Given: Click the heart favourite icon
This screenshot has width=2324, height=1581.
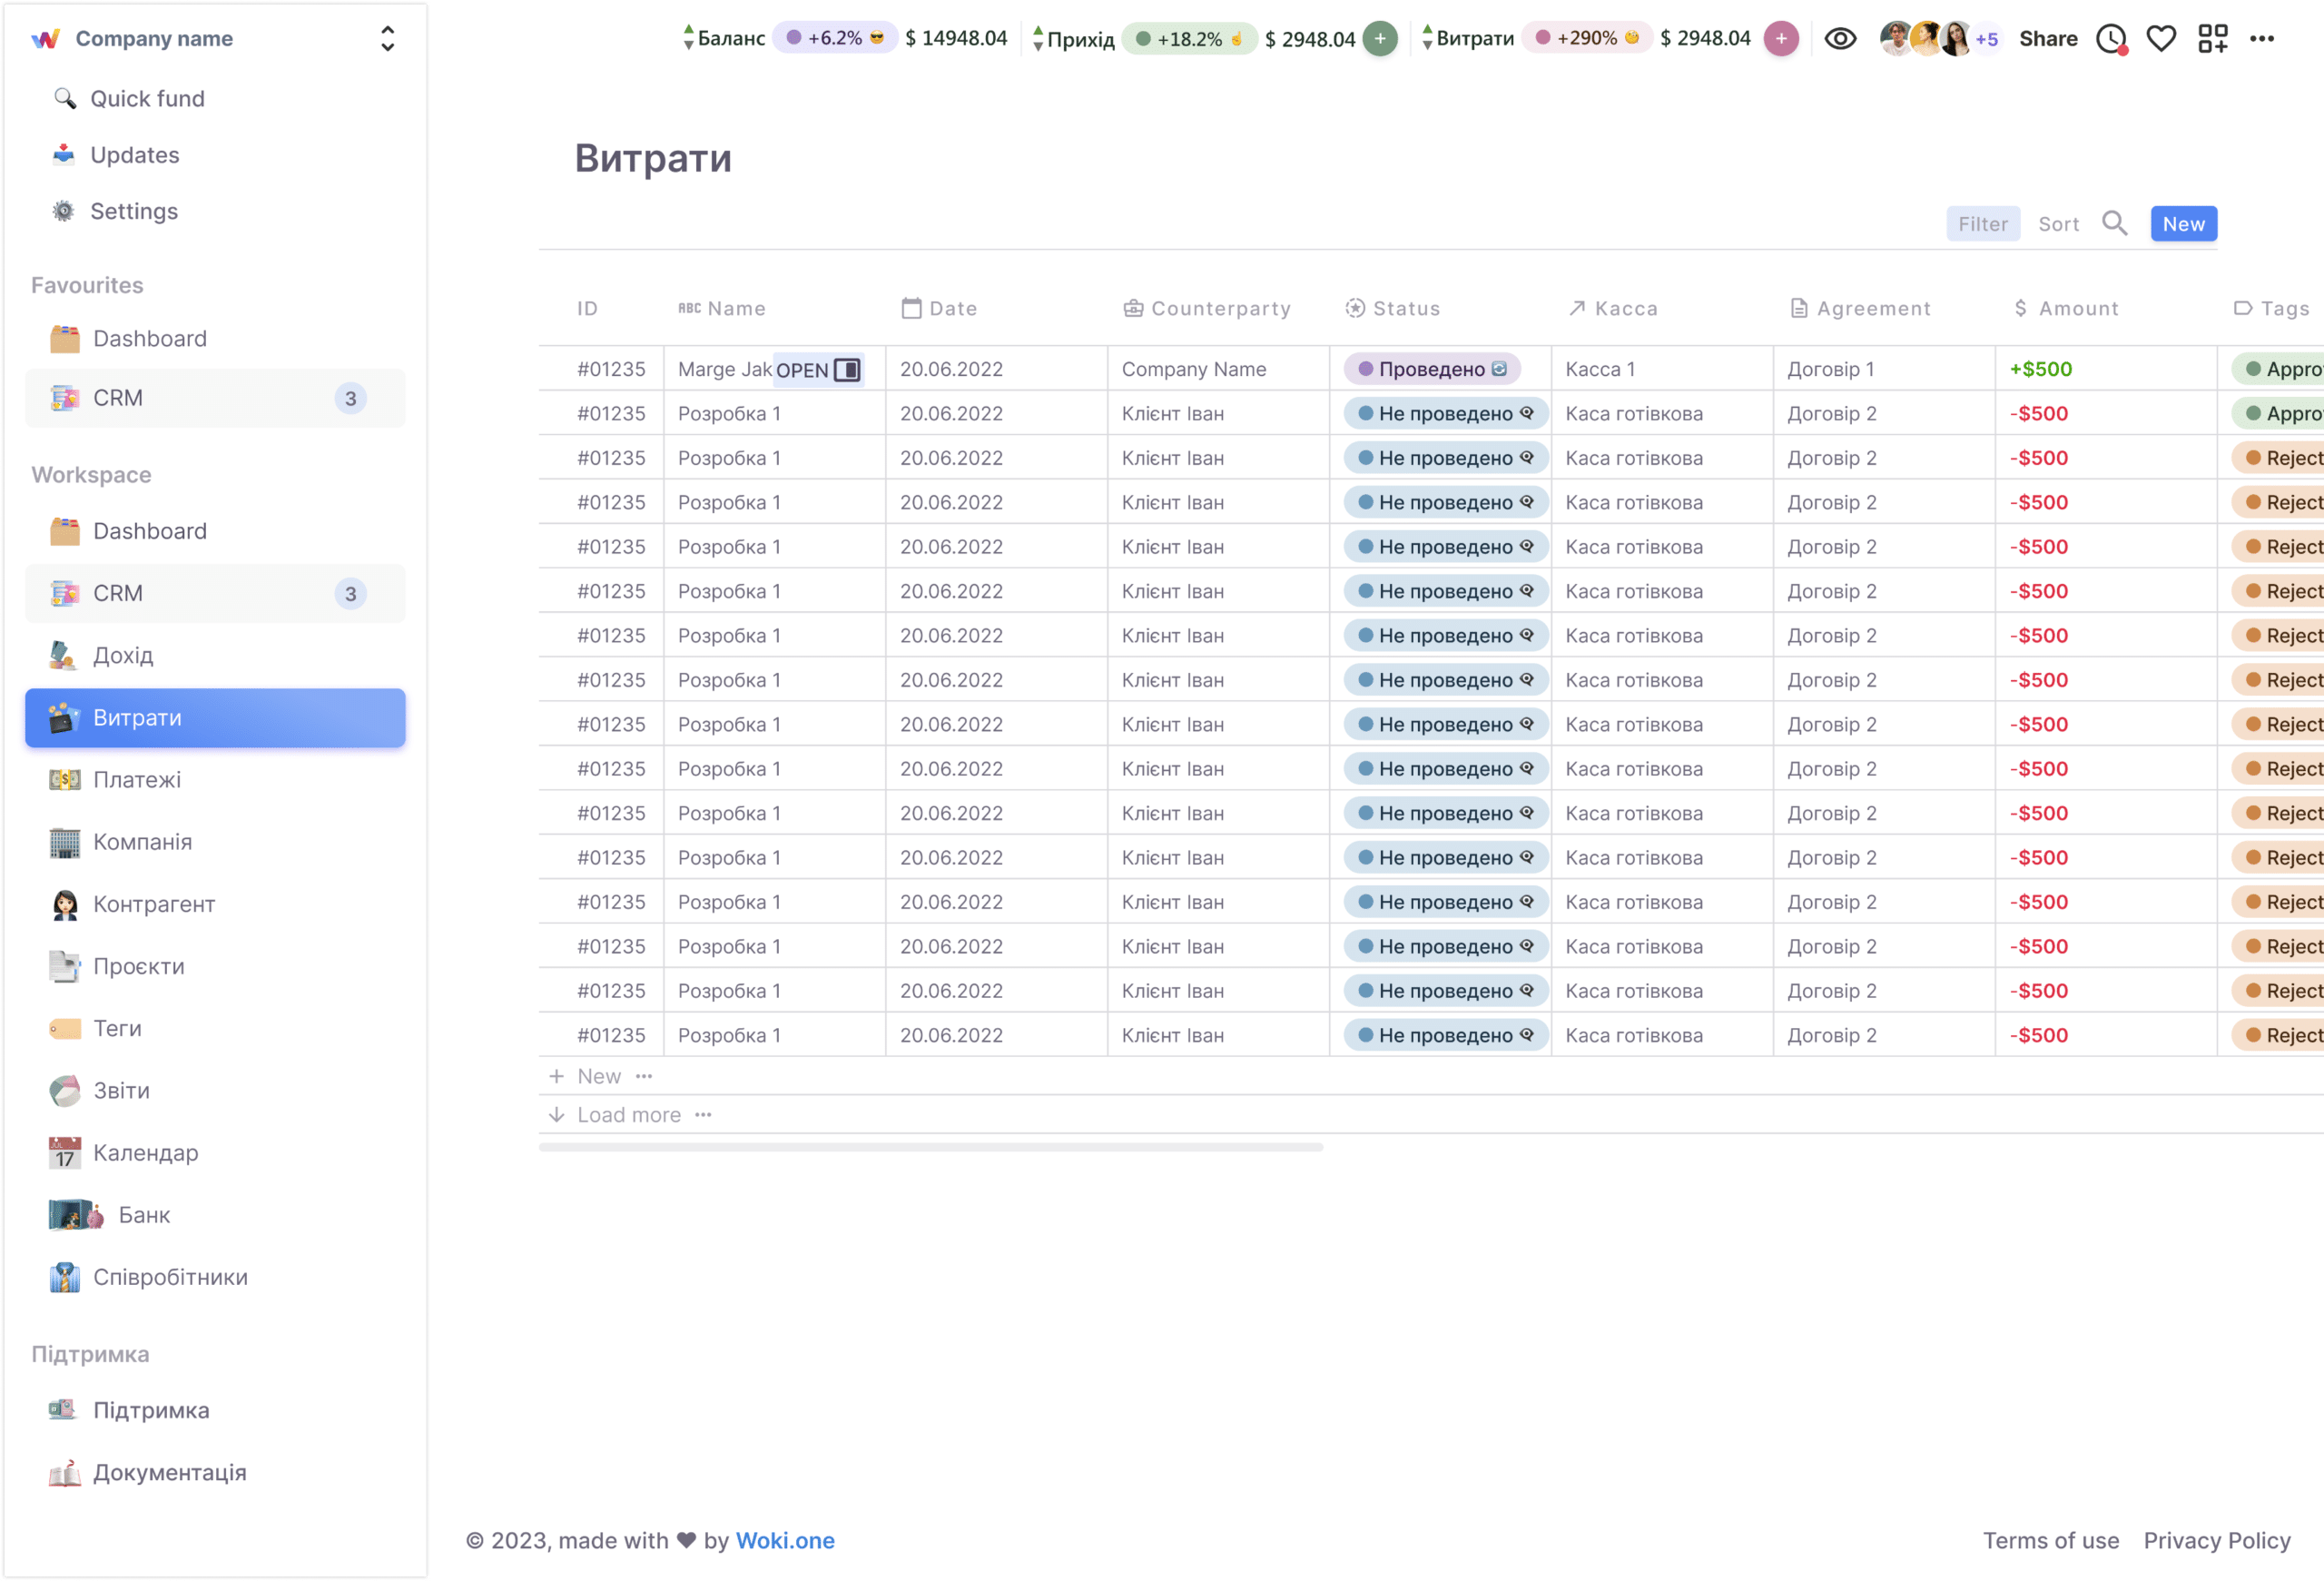Looking at the screenshot, I should (2161, 39).
